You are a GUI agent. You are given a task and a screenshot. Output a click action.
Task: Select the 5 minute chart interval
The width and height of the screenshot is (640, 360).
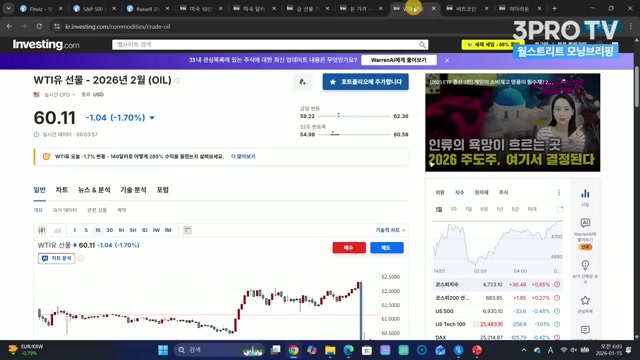[86, 230]
